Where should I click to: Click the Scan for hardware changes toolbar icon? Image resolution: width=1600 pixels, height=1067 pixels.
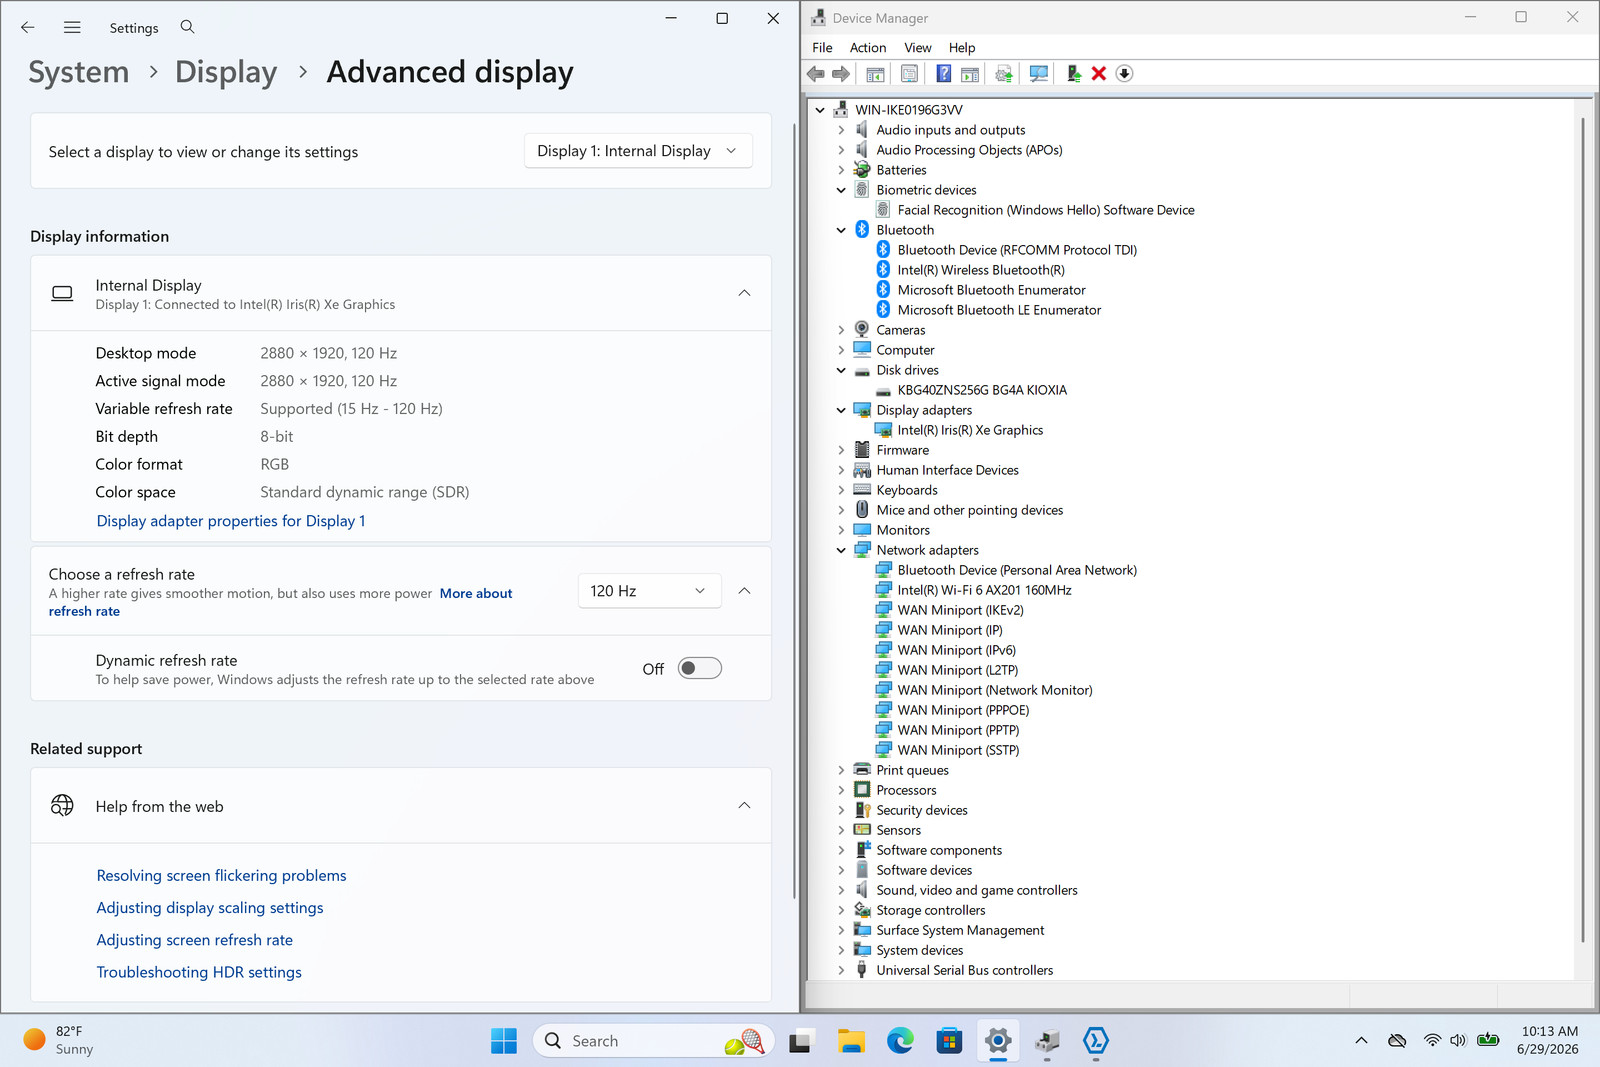coord(1039,74)
